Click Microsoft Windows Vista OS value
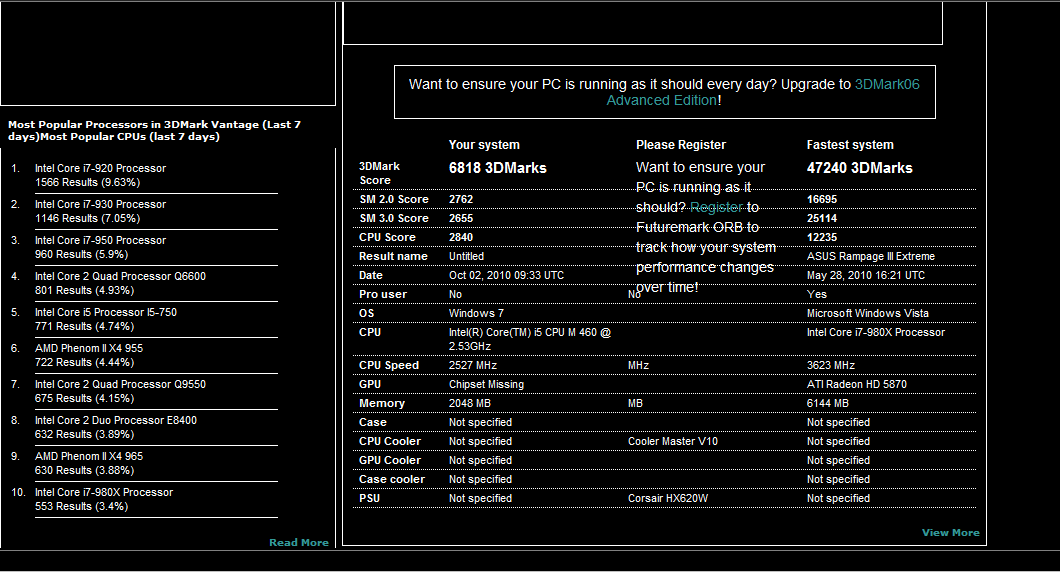 pos(867,313)
